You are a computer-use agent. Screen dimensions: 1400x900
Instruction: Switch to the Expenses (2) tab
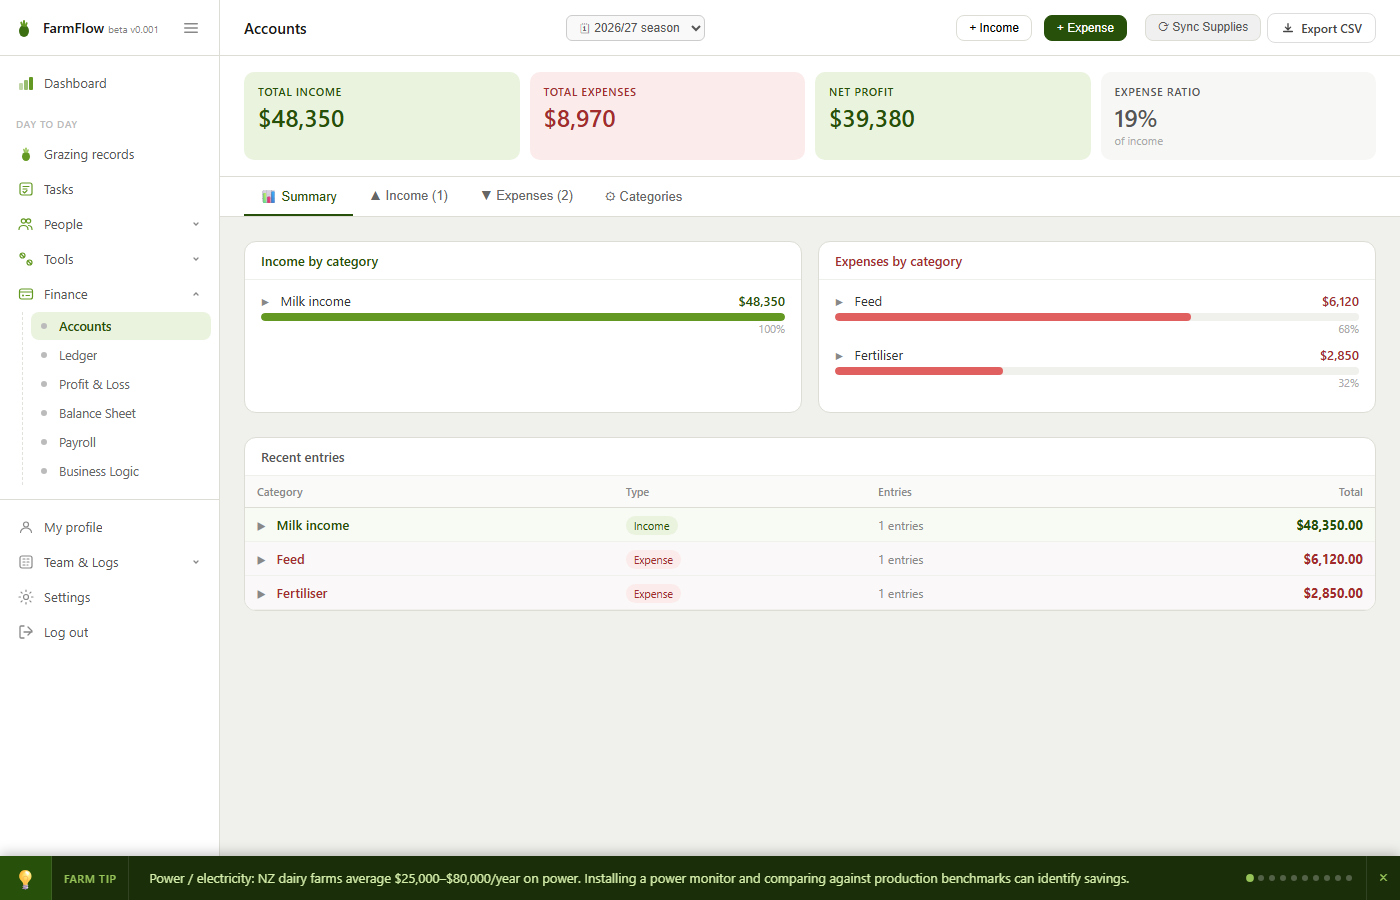[x=527, y=196]
